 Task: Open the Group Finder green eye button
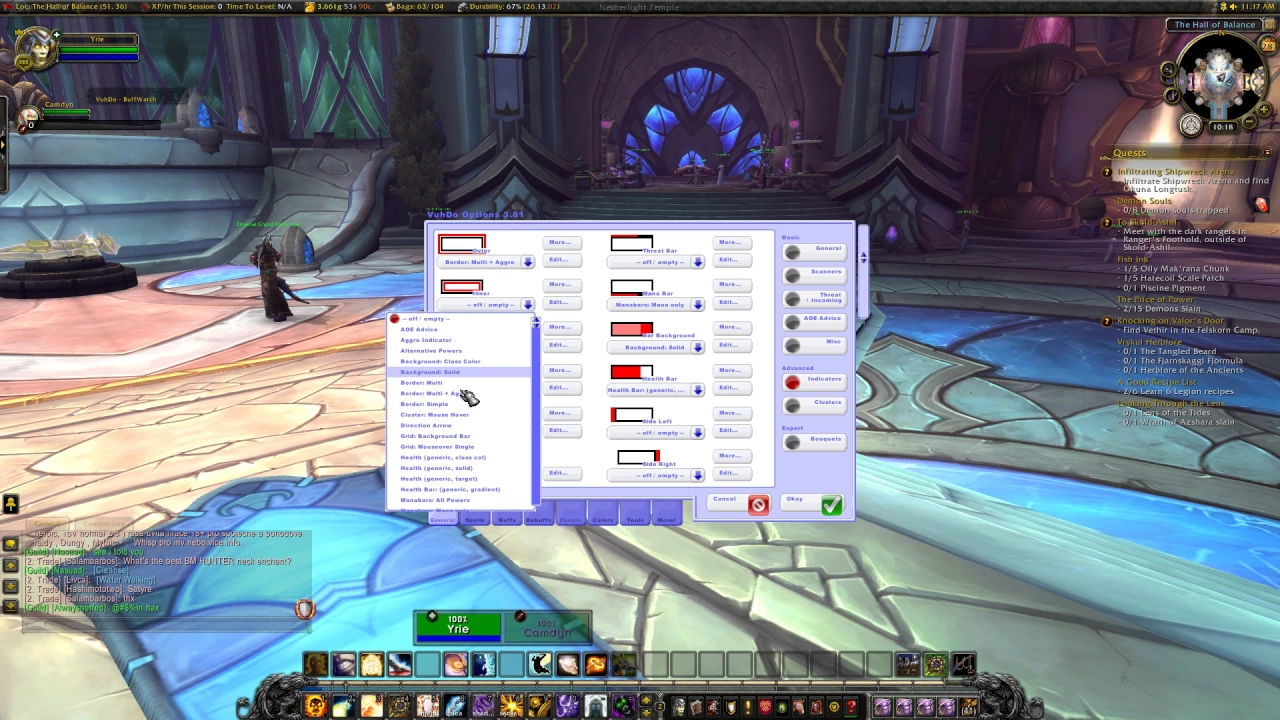pos(782,706)
